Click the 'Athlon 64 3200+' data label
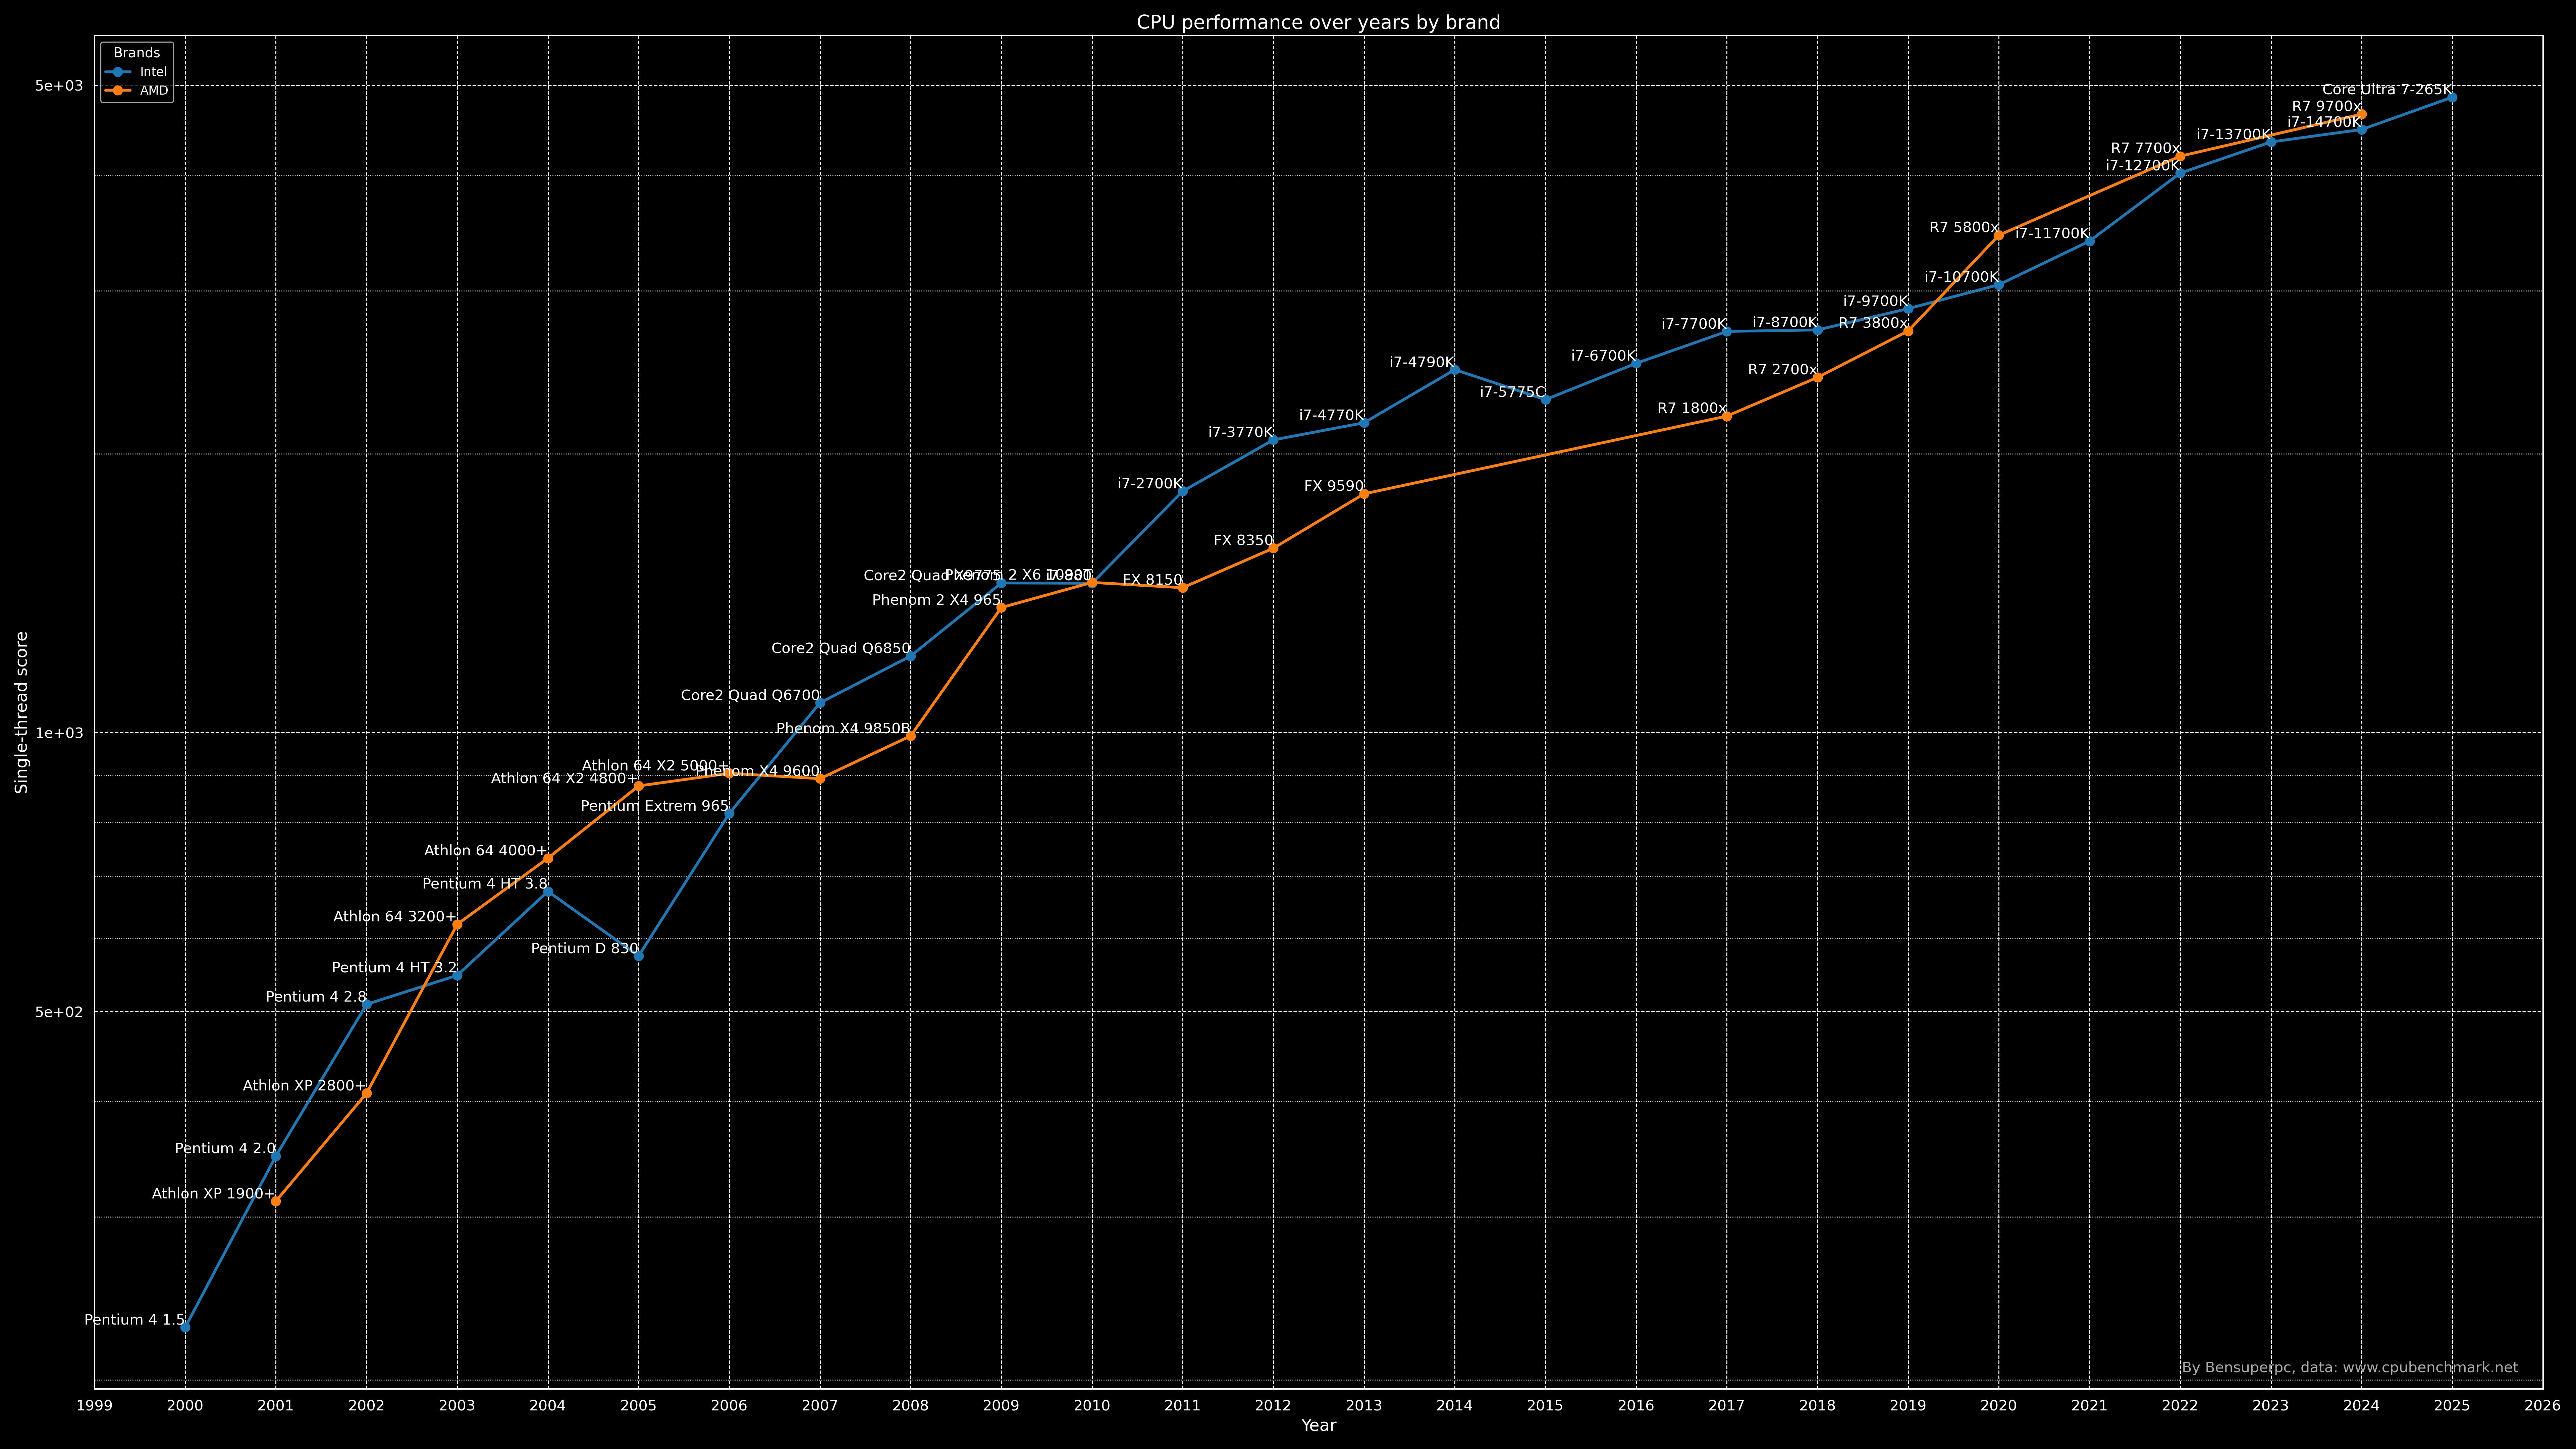This screenshot has width=2576, height=1449. point(395,917)
